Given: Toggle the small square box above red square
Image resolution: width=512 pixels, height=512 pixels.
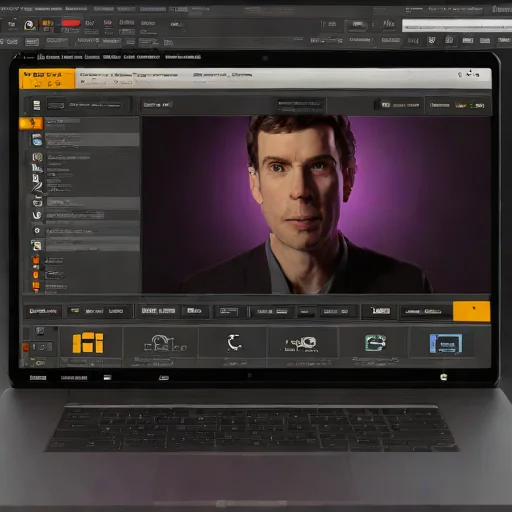Looking at the screenshot, I should pyautogui.click(x=40, y=331).
